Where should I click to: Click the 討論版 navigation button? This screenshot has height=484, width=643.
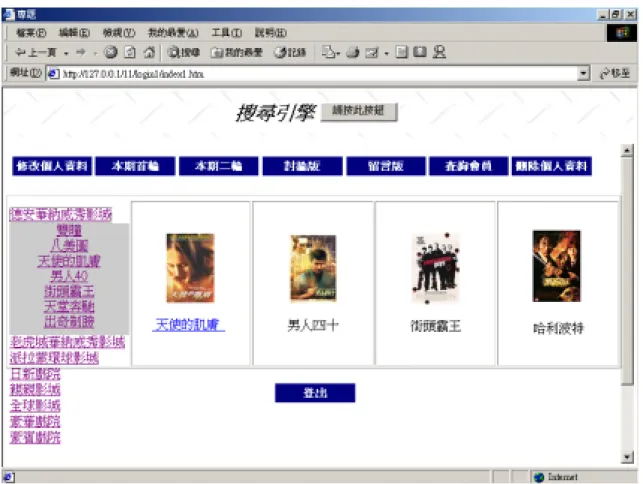pyautogui.click(x=303, y=166)
